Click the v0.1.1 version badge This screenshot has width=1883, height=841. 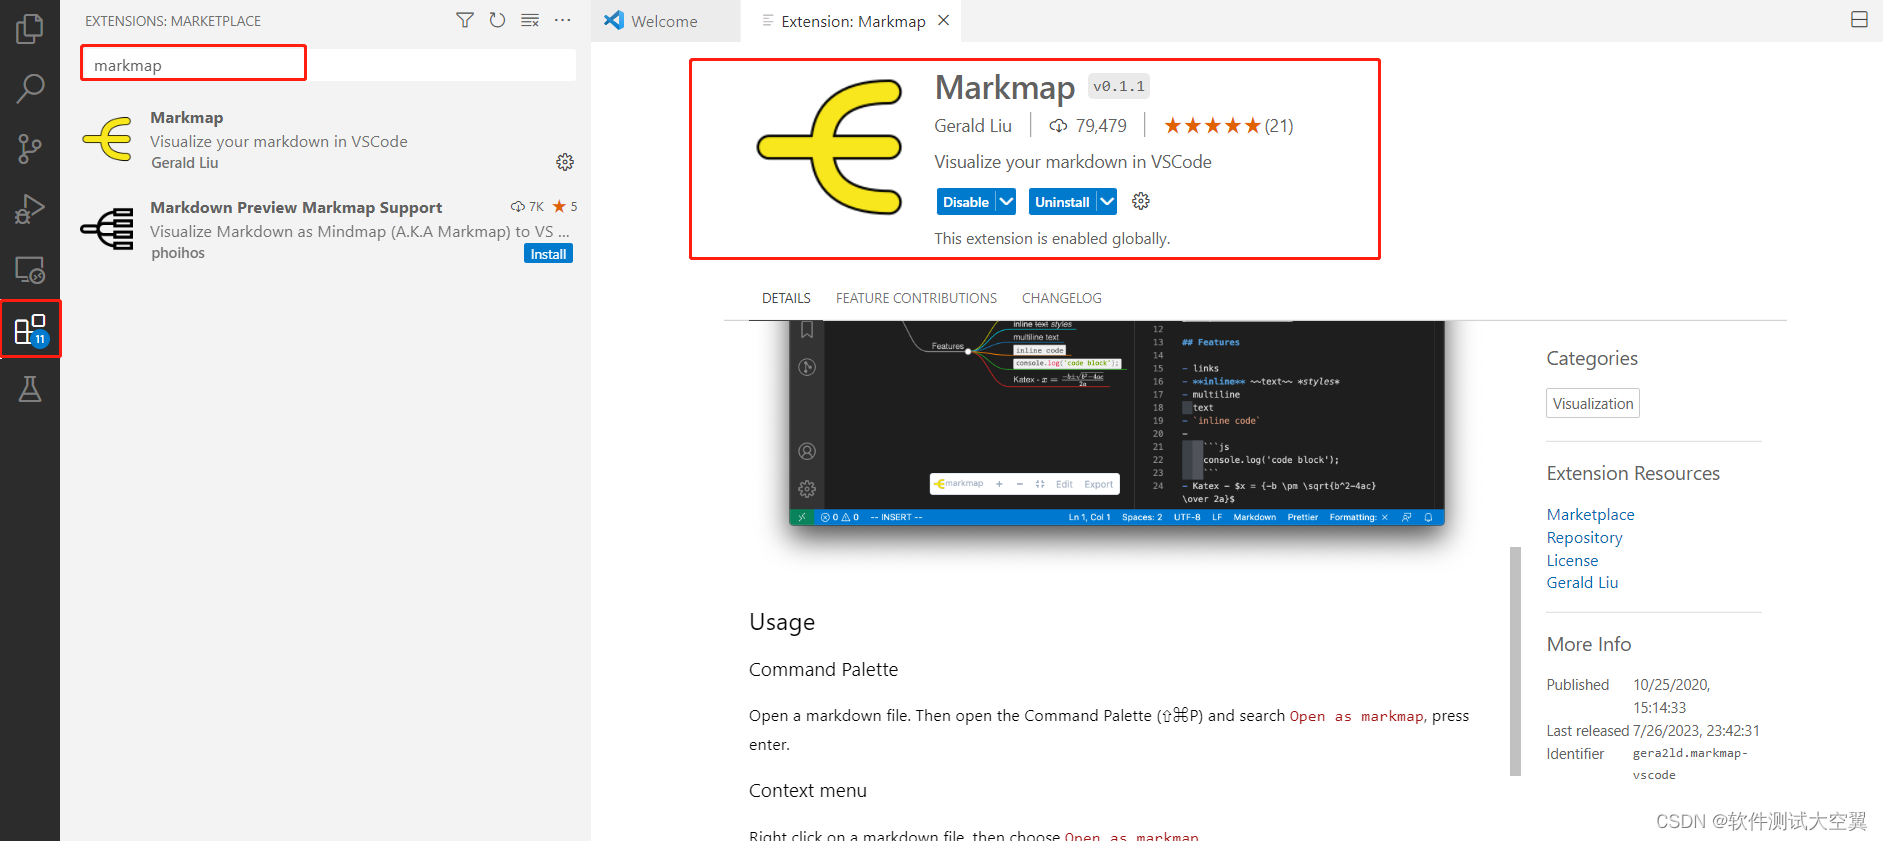[x=1118, y=87]
